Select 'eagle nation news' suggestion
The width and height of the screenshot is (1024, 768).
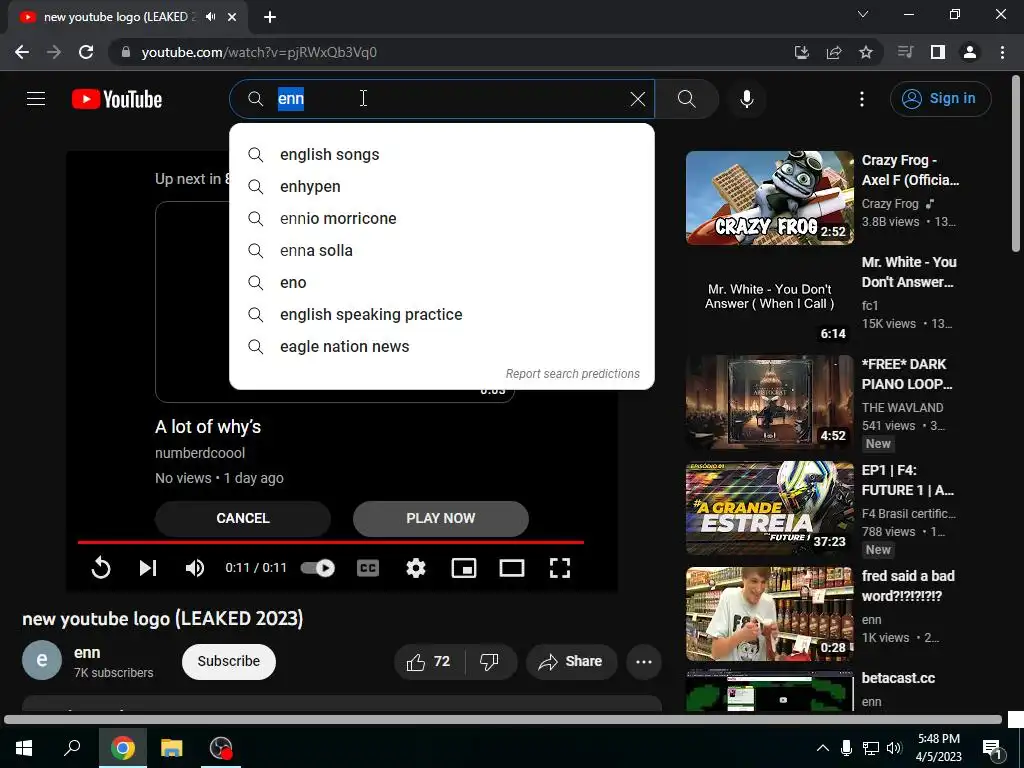click(441, 347)
